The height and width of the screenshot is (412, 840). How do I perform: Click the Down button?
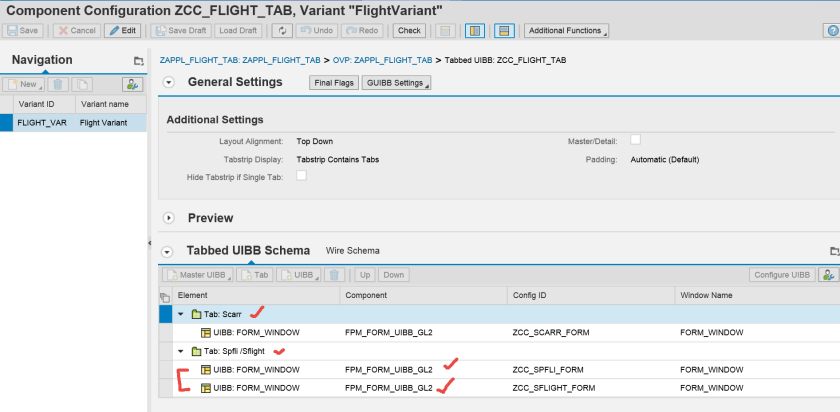(394, 275)
